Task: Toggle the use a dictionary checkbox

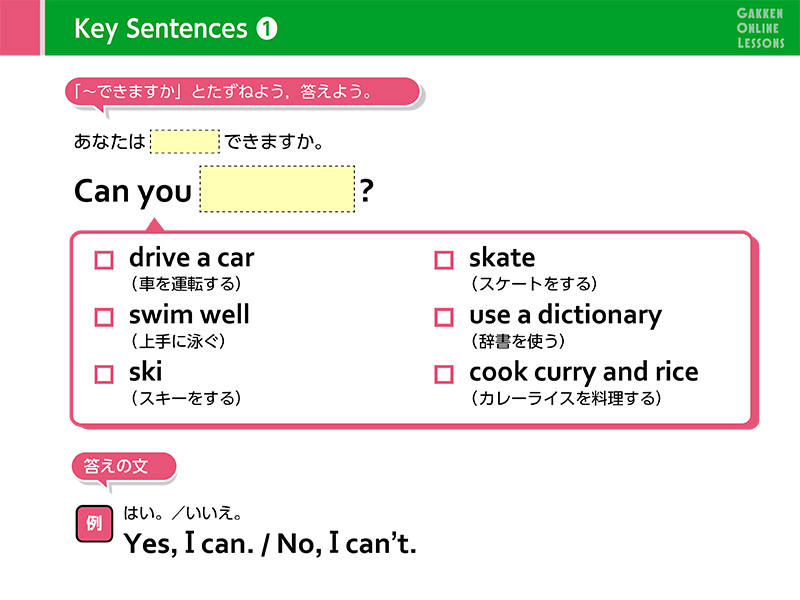Action: click(443, 317)
